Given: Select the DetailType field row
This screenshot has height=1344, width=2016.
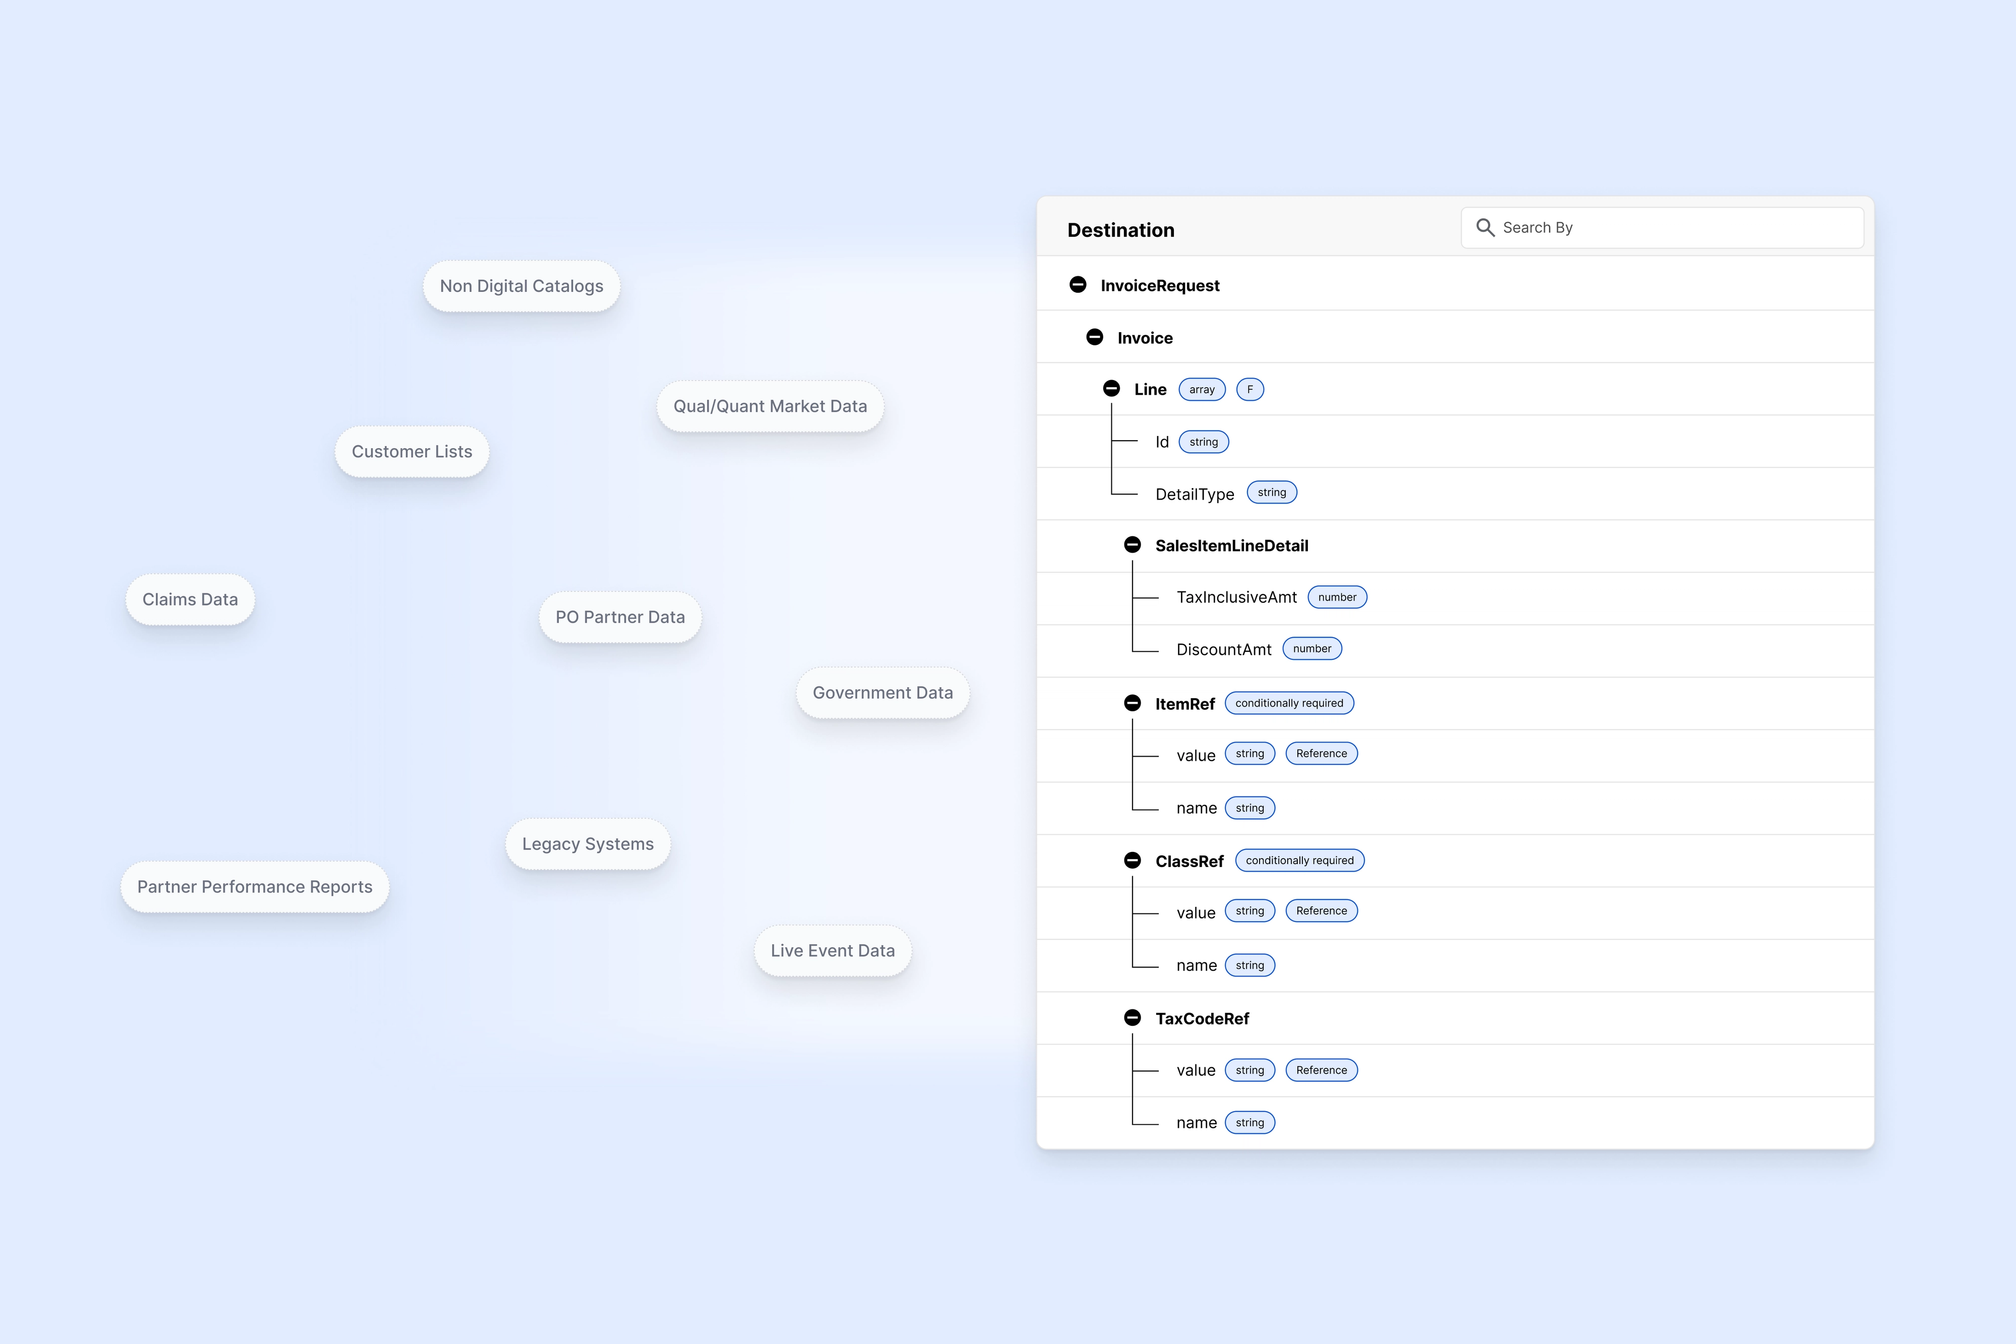Looking at the screenshot, I should click(1194, 494).
